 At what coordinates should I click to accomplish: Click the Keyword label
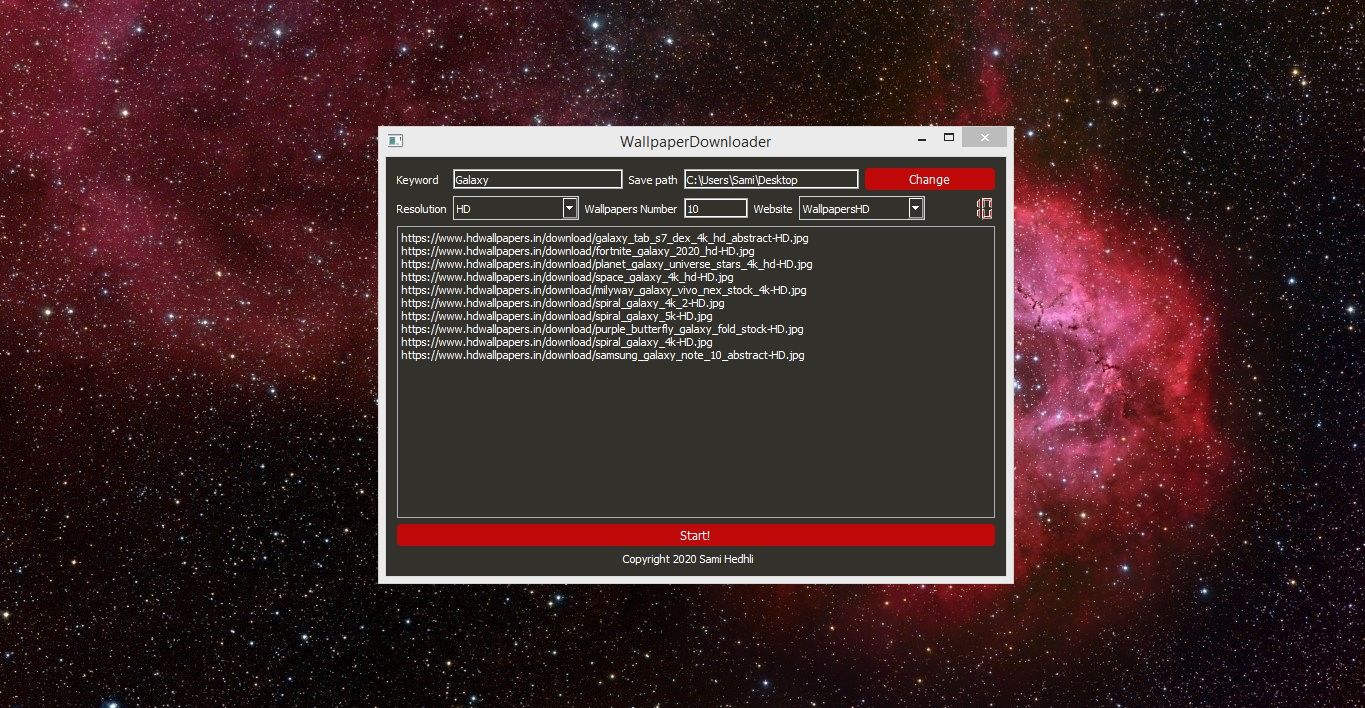tap(417, 180)
